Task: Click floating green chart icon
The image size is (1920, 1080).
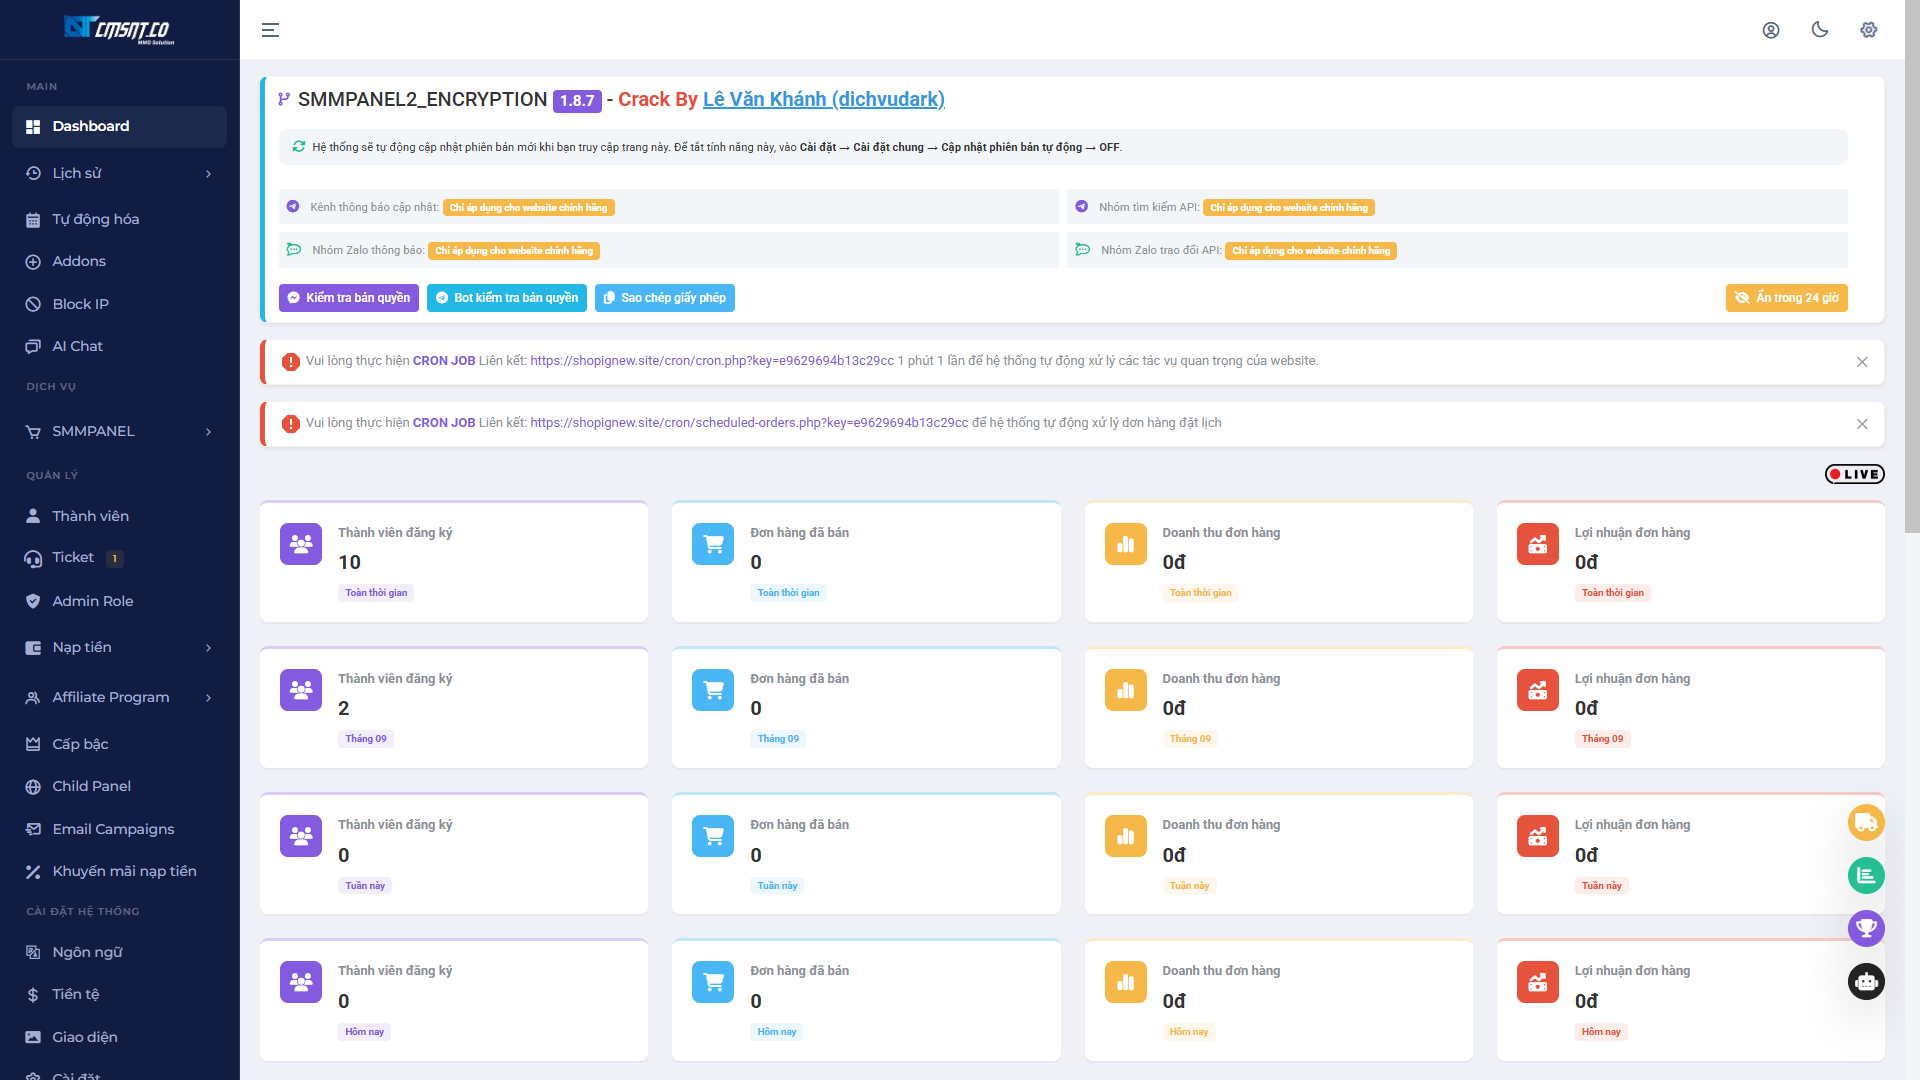Action: 1866,876
